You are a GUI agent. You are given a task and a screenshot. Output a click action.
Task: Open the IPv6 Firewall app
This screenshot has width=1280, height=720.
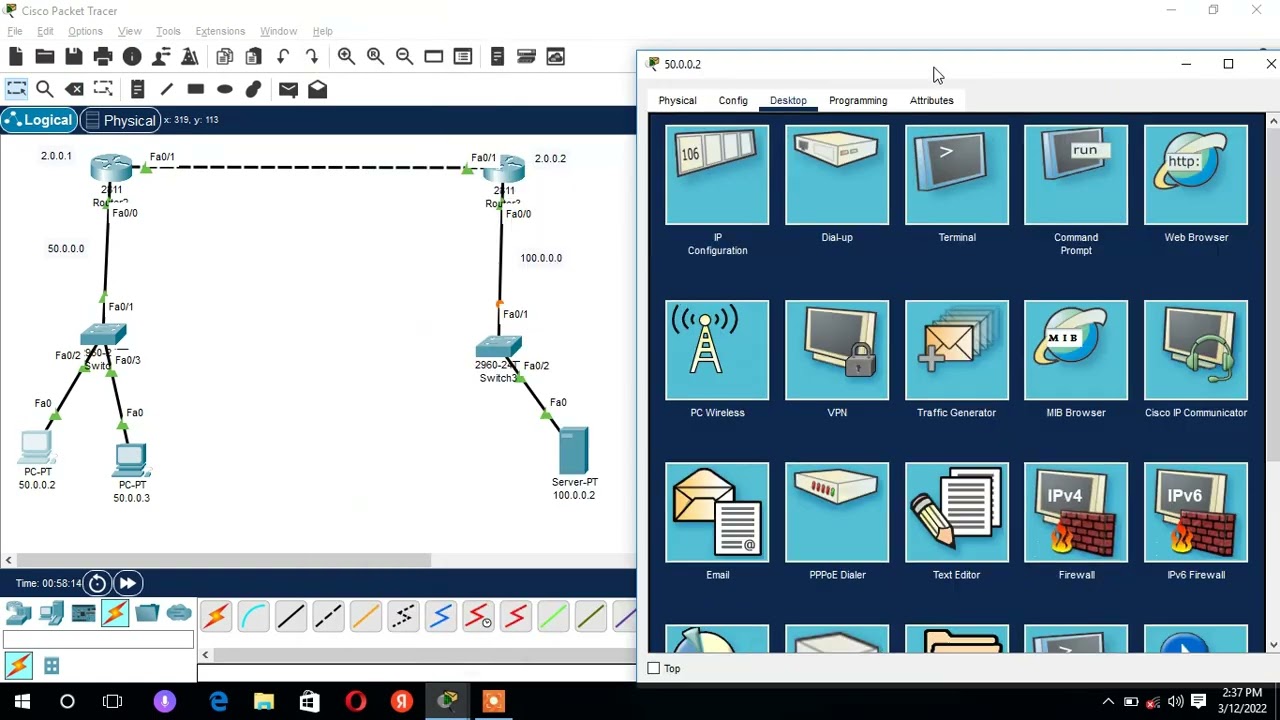[x=1196, y=512]
